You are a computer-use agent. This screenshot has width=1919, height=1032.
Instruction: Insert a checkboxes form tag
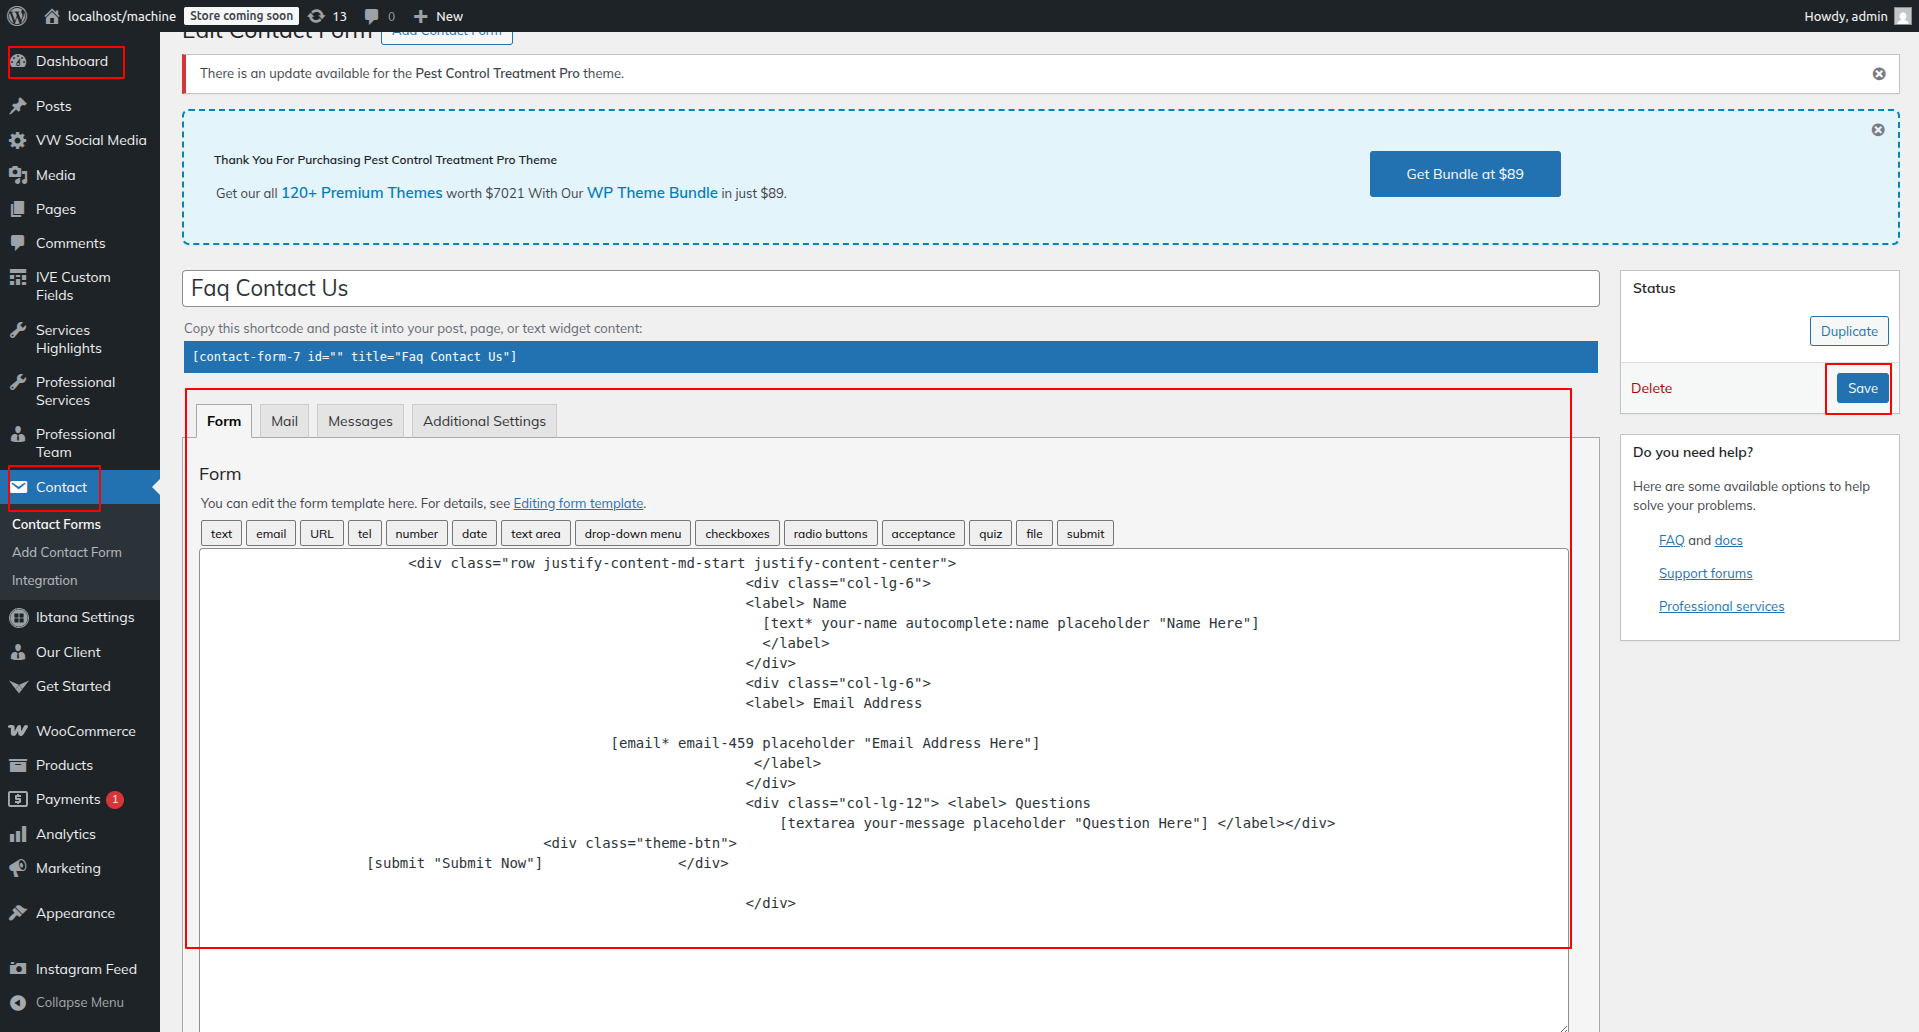(737, 534)
